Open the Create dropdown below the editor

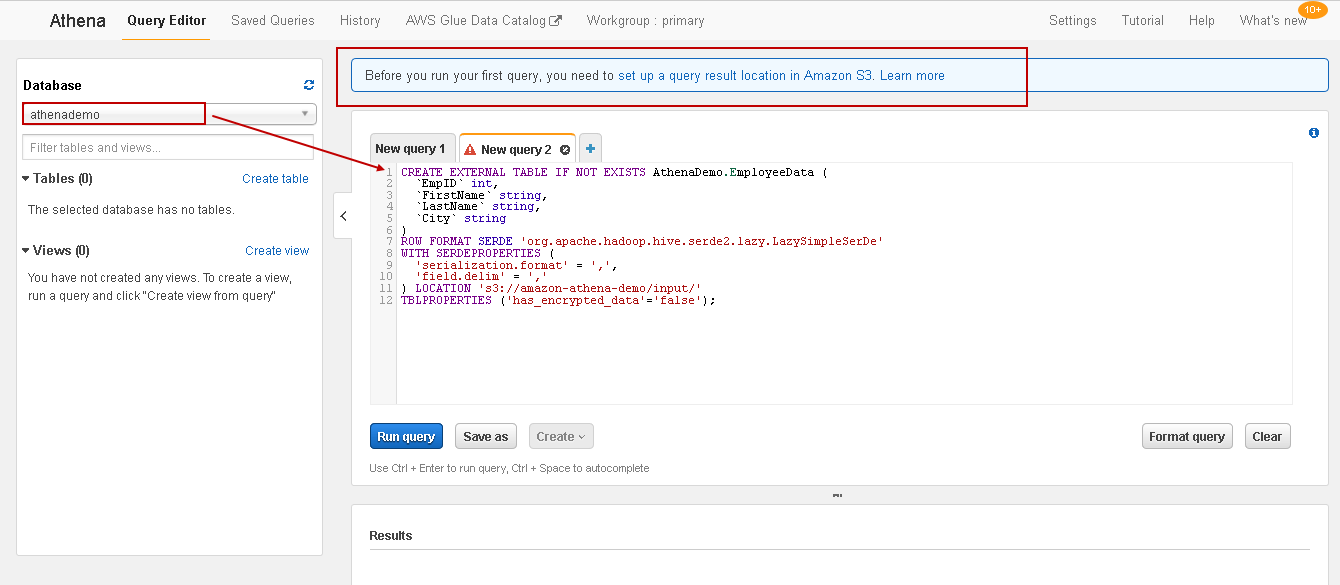[x=560, y=436]
